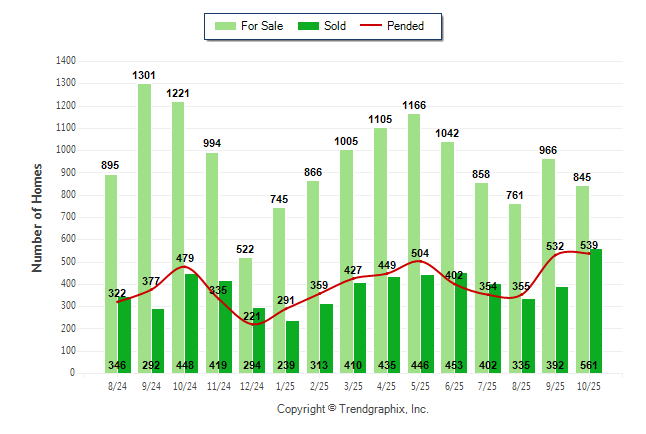Click the Sold legend dark green swatch
This screenshot has height=434, width=646.
point(306,26)
